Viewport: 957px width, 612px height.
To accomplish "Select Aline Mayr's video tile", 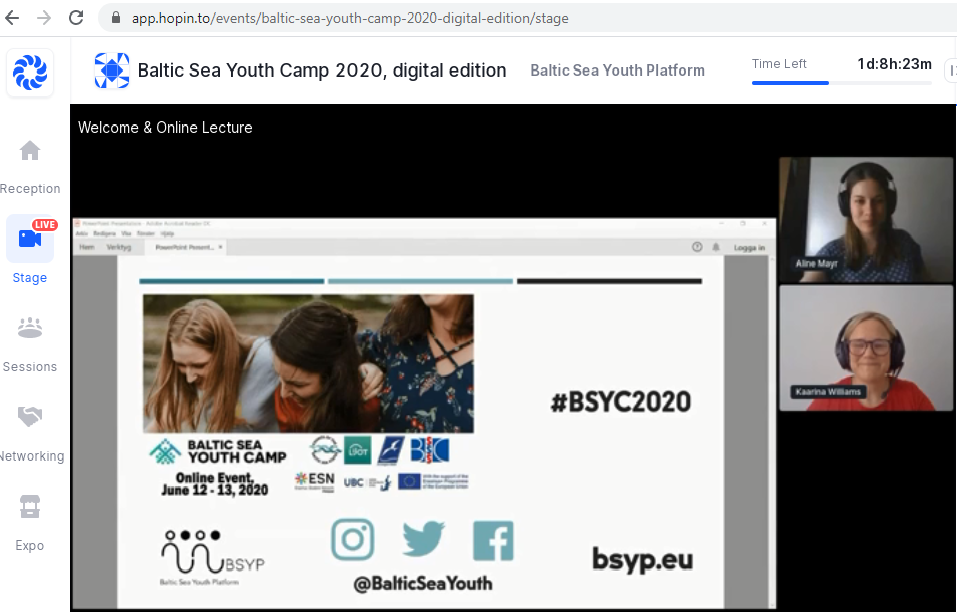I will 865,220.
